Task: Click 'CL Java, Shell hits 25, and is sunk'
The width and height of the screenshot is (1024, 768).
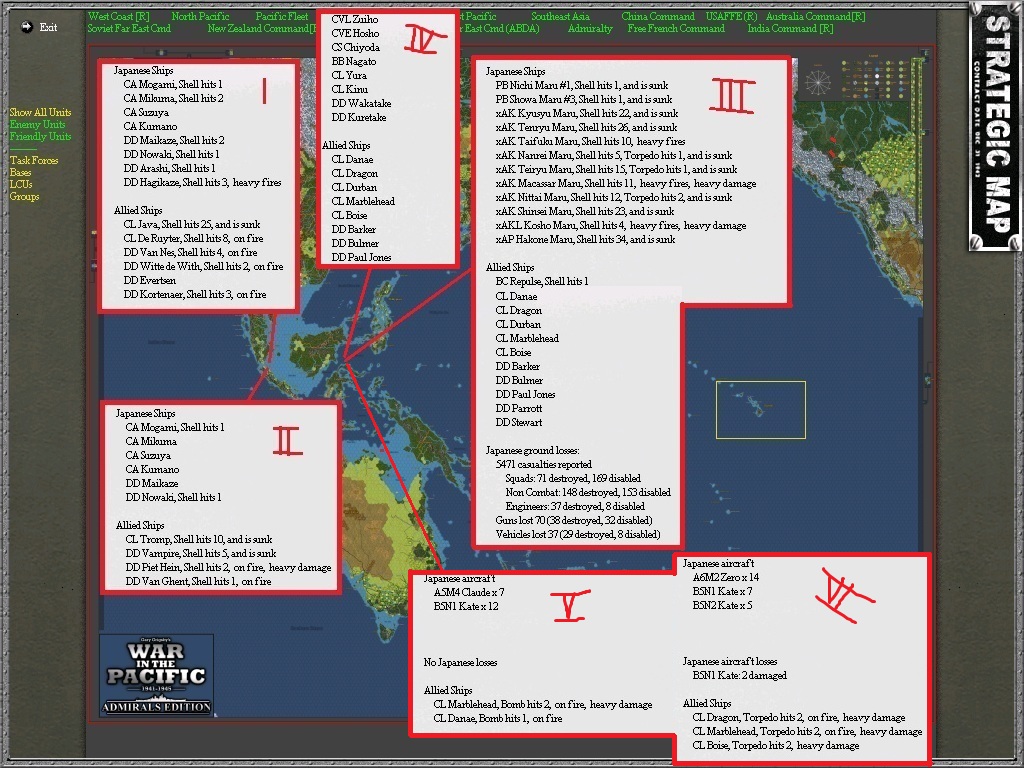Action: 192,224
